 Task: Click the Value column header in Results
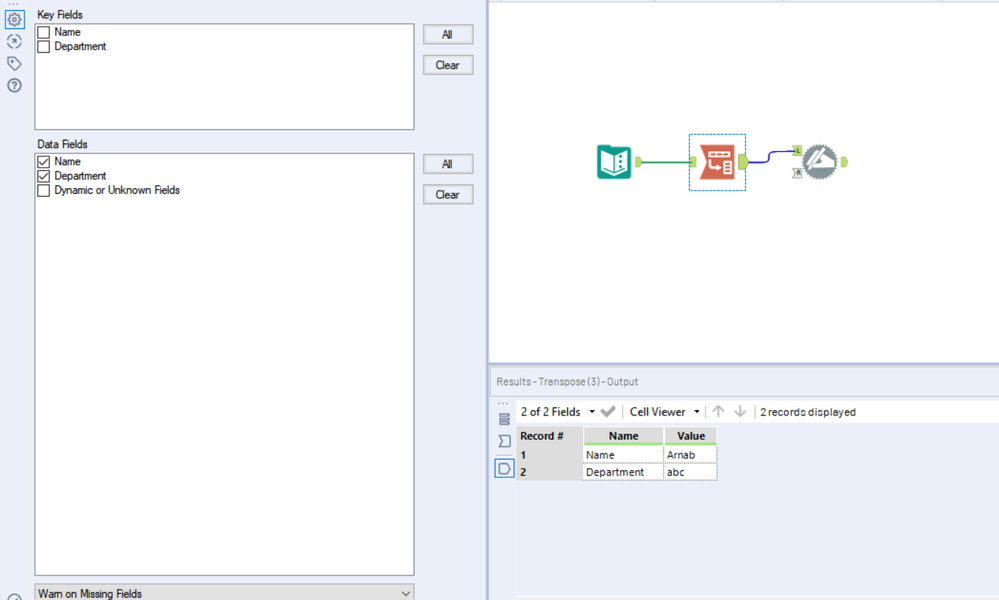pos(691,436)
